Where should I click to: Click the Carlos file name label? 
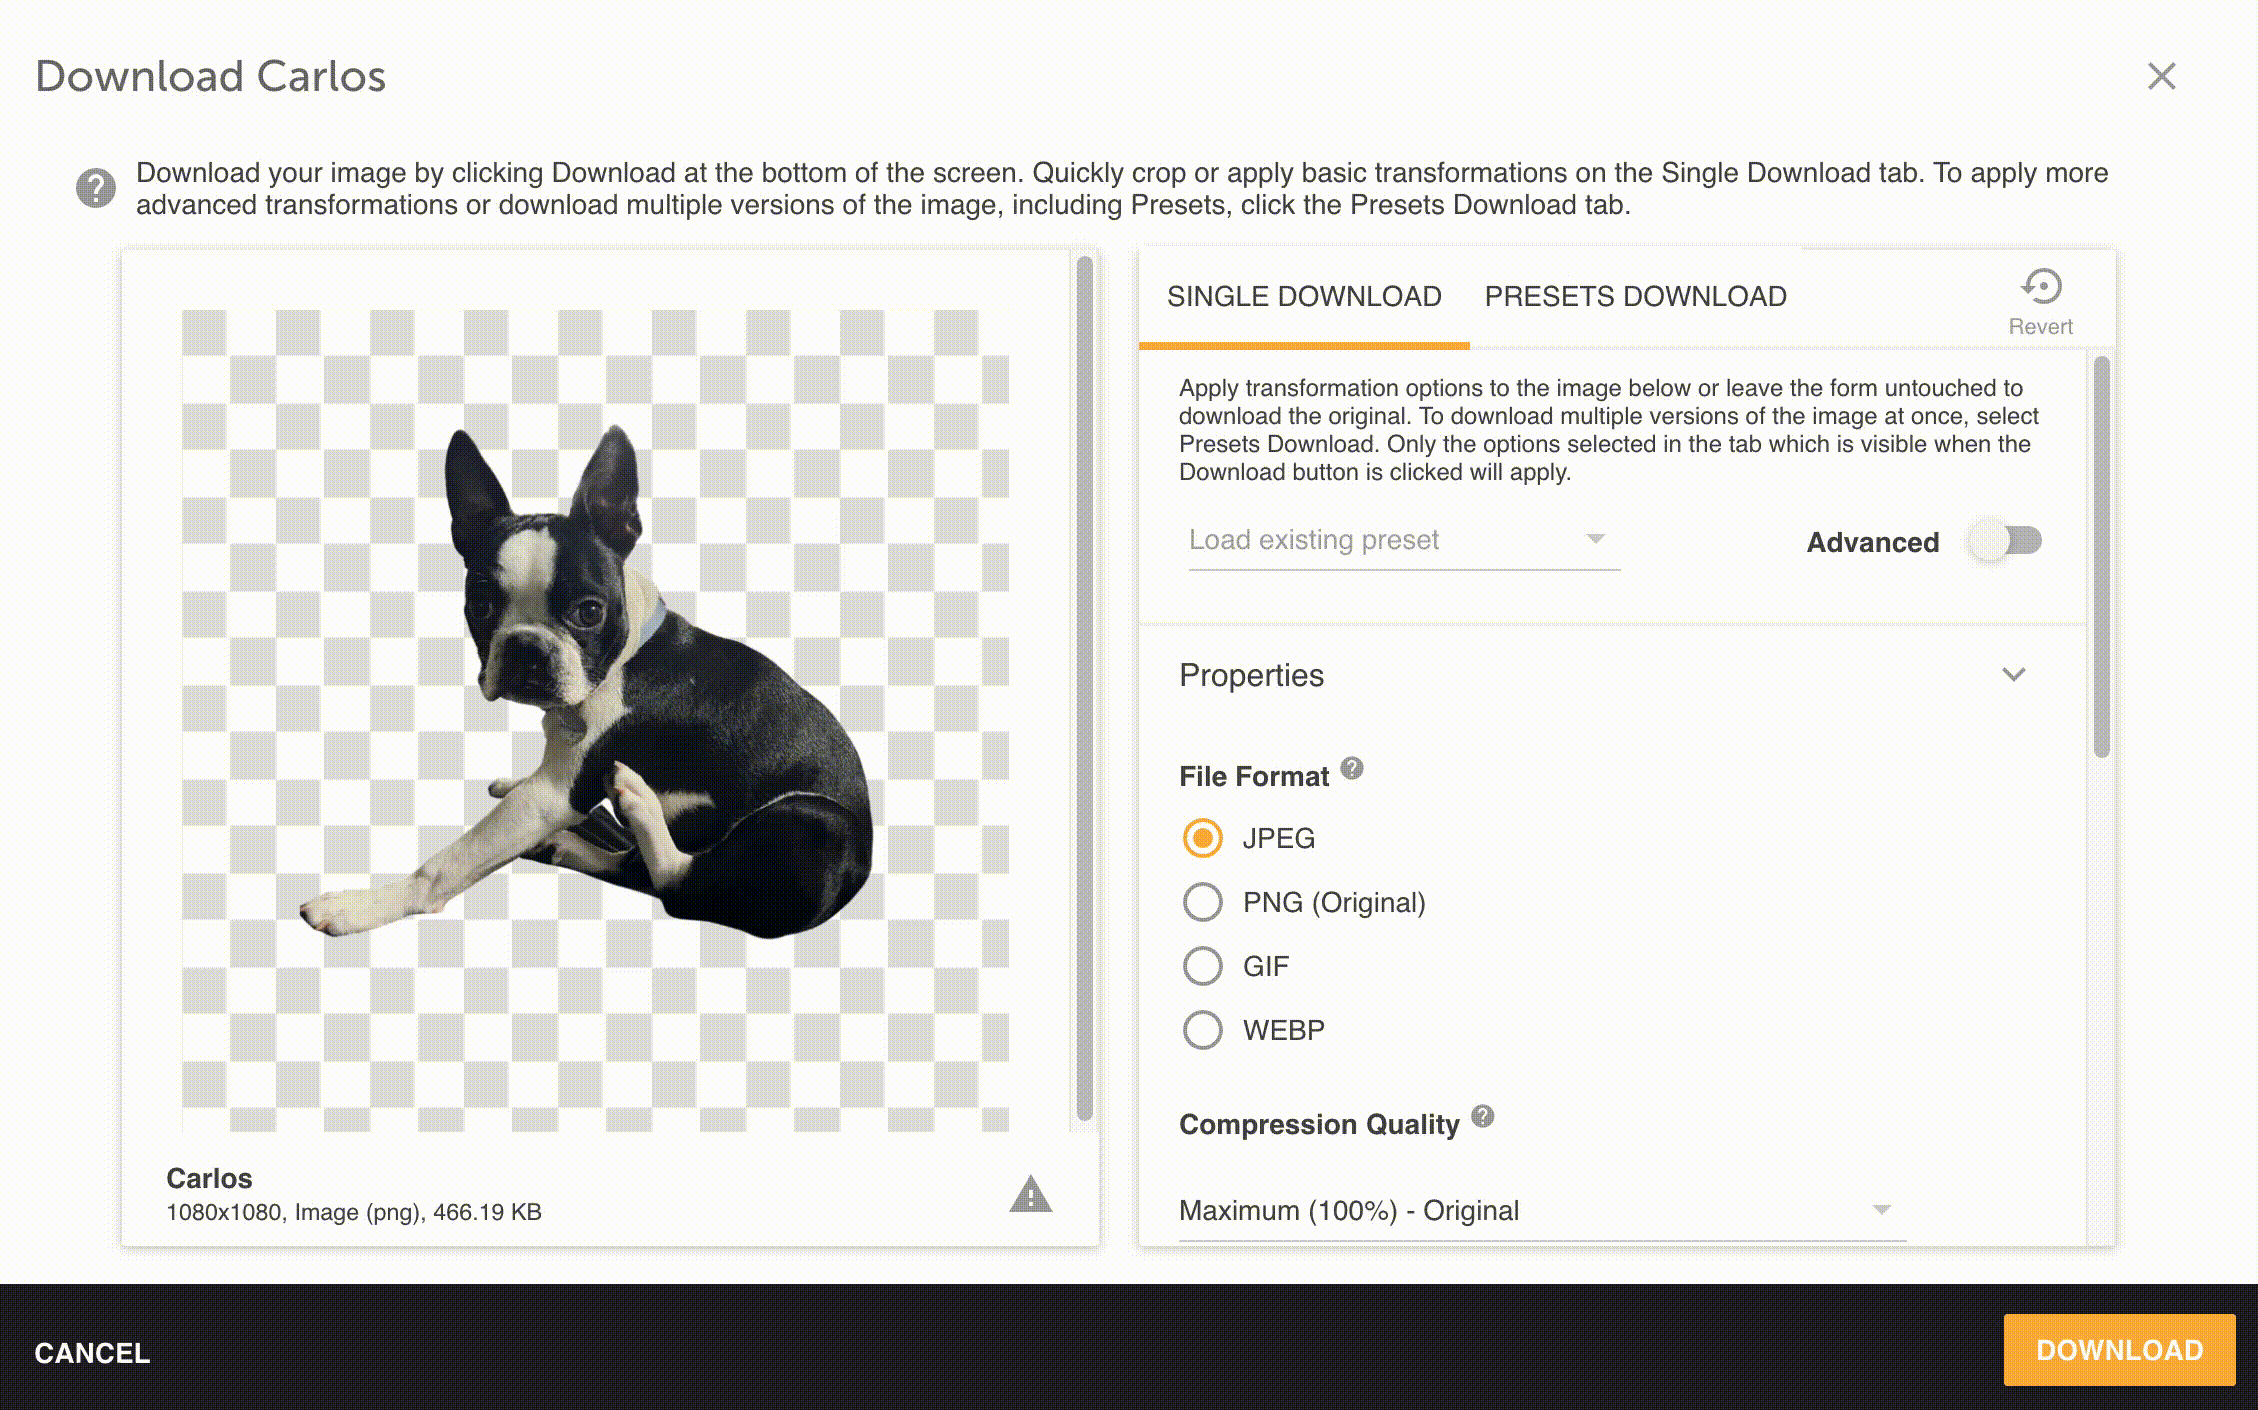coord(209,1178)
